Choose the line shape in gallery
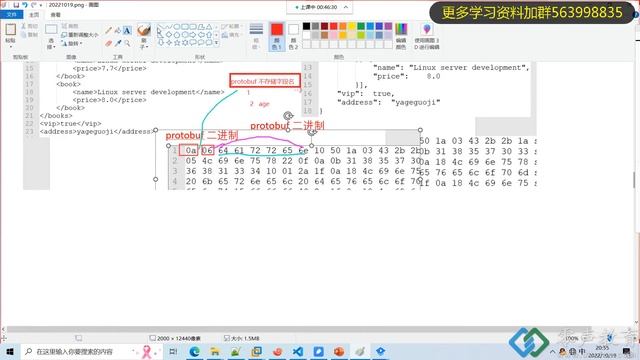The height and width of the screenshot is (360, 640). click(161, 27)
